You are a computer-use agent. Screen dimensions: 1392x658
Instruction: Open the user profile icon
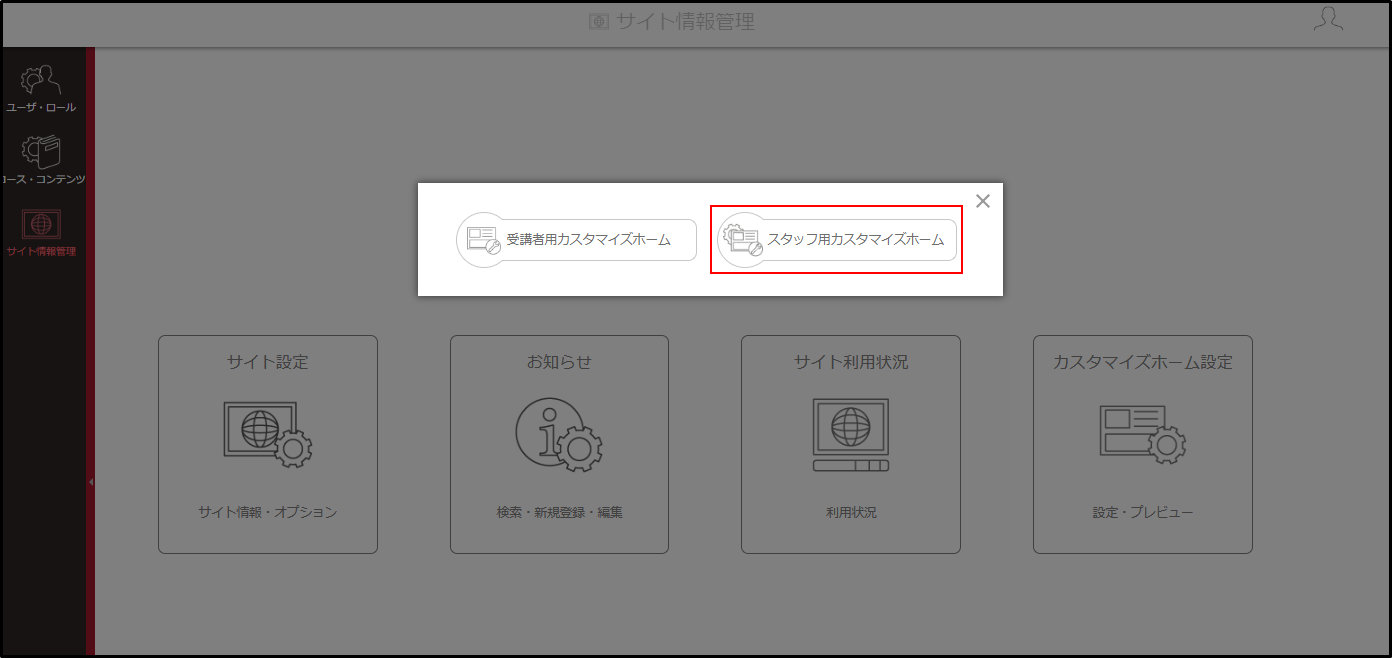1328,20
